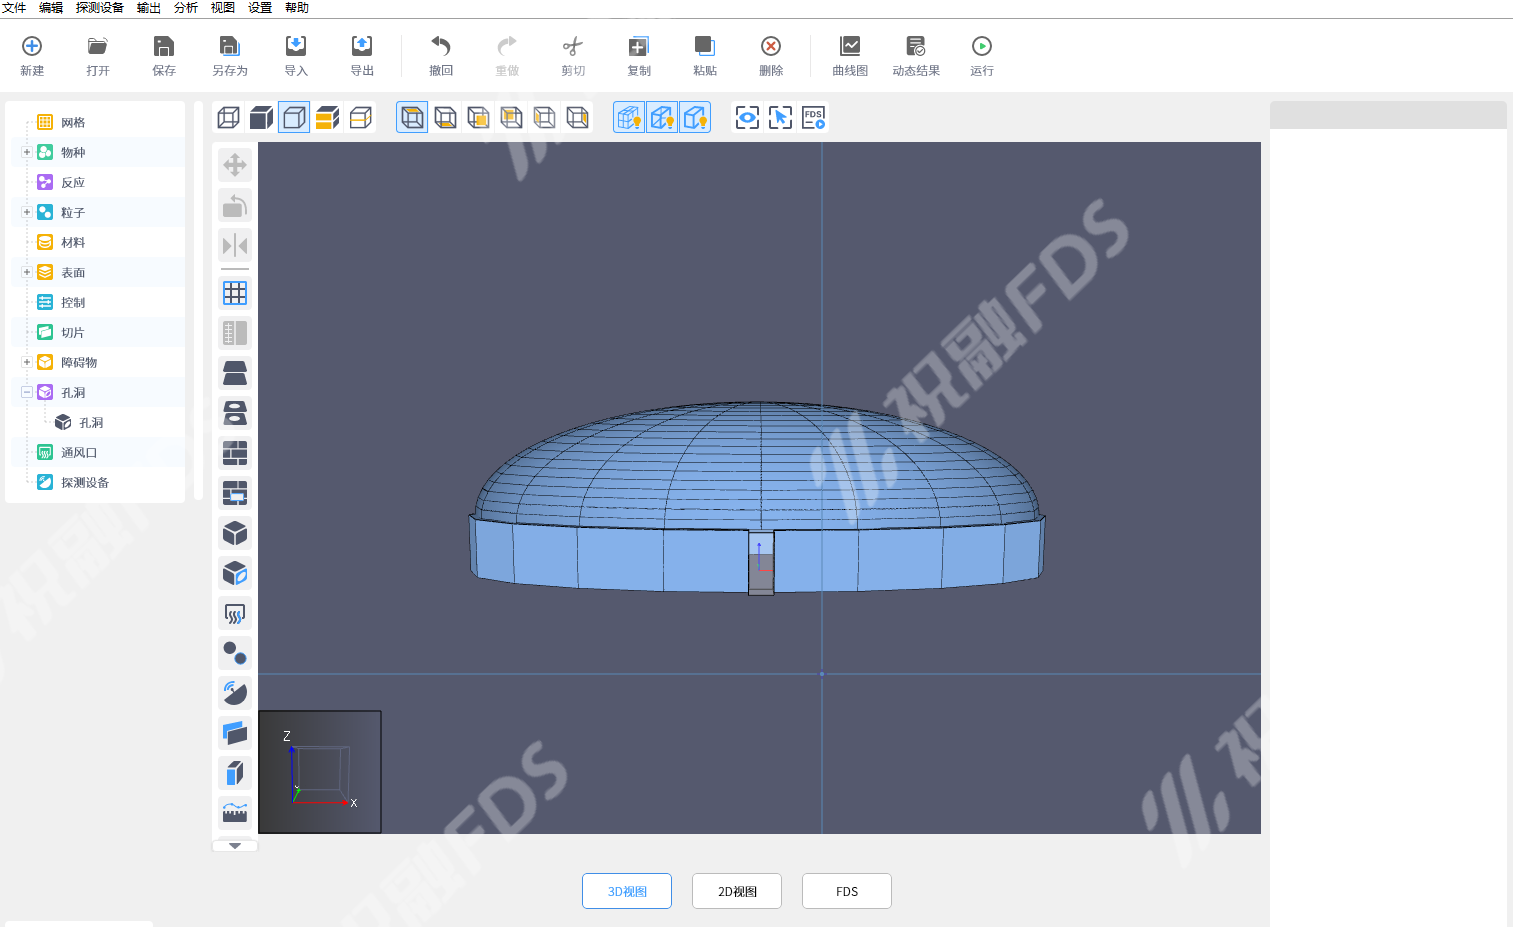This screenshot has width=1513, height=927.
Task: Toggle the plain cube lightbulb visibility
Action: pos(695,118)
